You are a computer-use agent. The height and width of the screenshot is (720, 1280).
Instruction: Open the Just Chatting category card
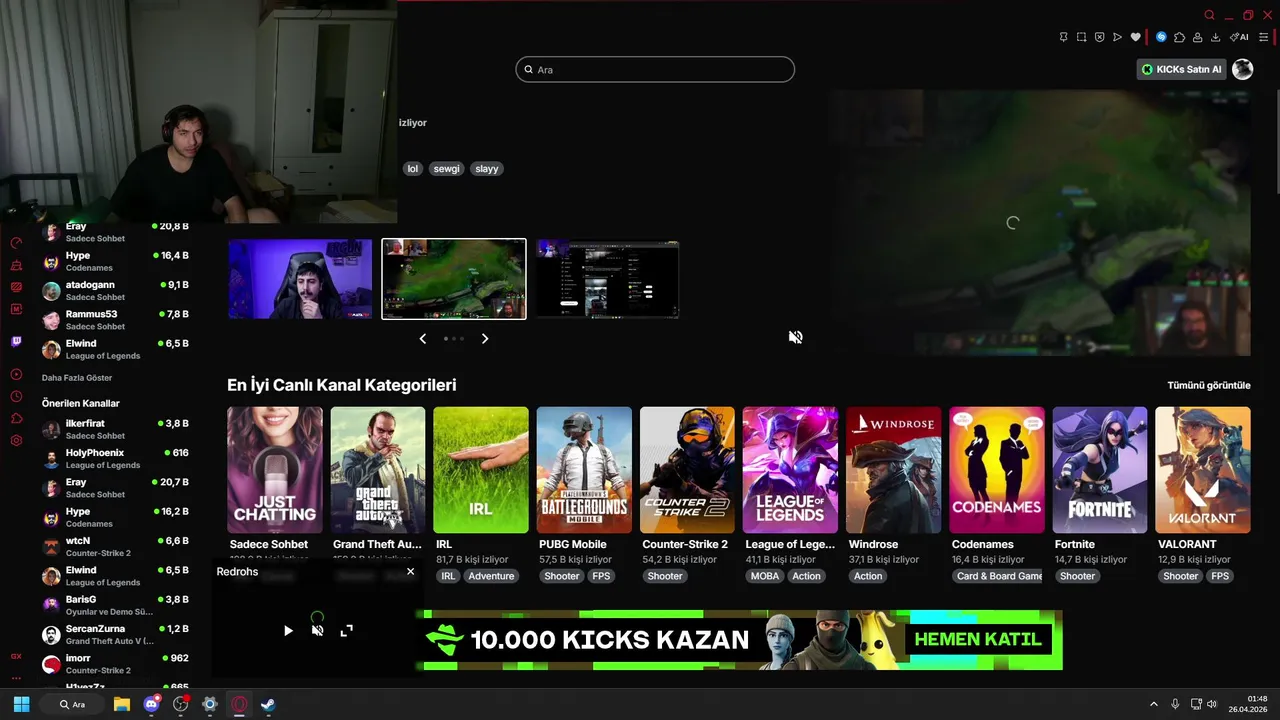point(275,470)
